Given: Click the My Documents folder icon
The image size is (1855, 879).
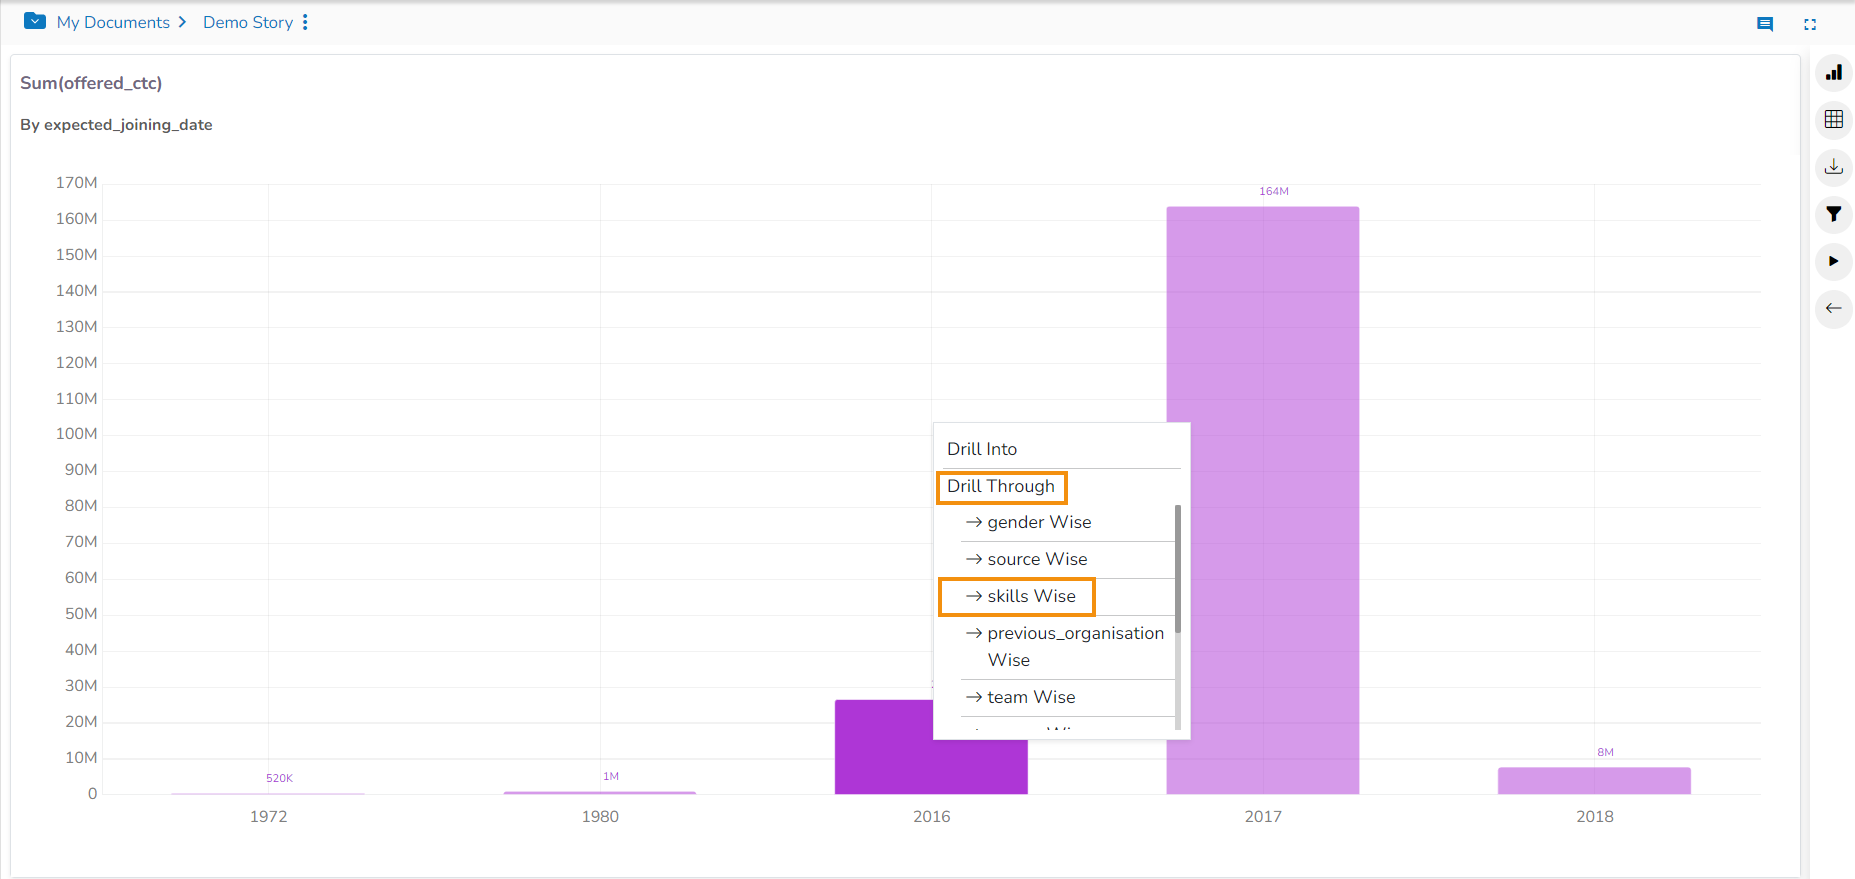Looking at the screenshot, I should pyautogui.click(x=35, y=21).
